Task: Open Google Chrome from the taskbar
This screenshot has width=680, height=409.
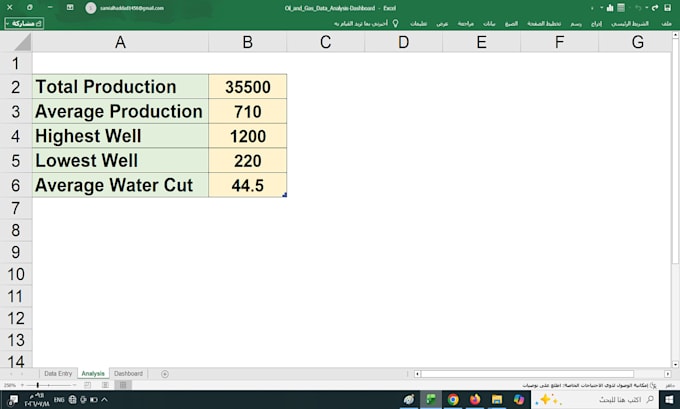Action: click(x=453, y=399)
